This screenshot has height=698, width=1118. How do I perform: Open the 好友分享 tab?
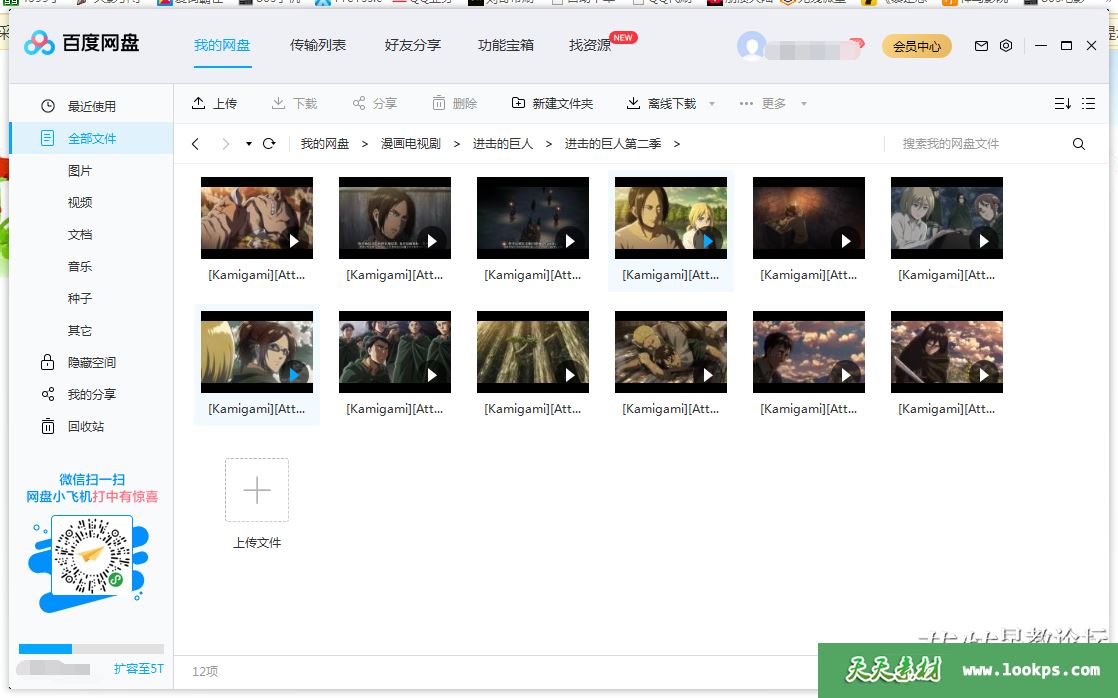pos(412,45)
